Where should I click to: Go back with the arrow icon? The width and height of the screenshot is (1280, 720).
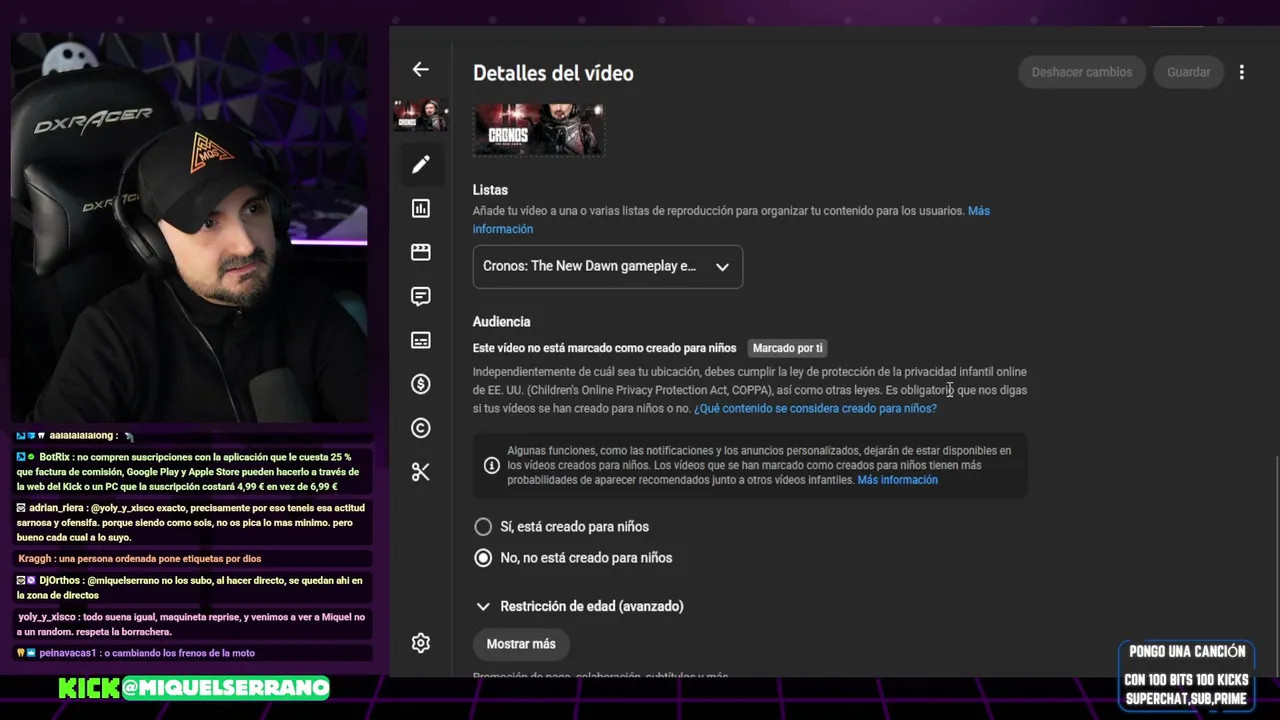[x=420, y=69]
